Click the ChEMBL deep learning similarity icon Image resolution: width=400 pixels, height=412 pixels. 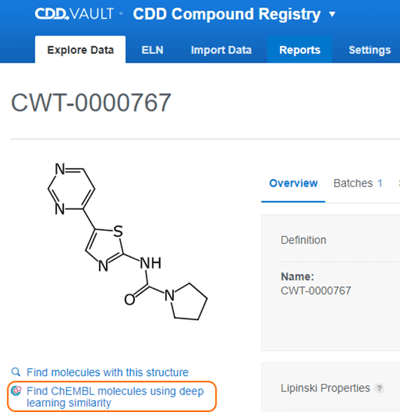pyautogui.click(x=16, y=391)
